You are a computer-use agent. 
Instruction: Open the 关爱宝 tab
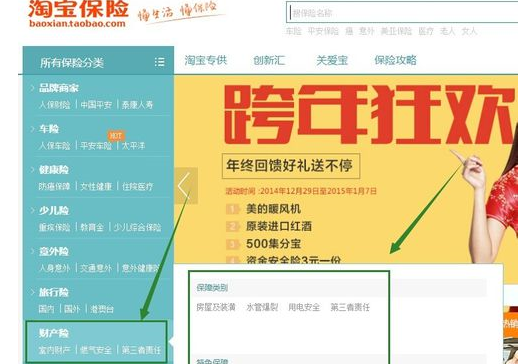click(332, 60)
